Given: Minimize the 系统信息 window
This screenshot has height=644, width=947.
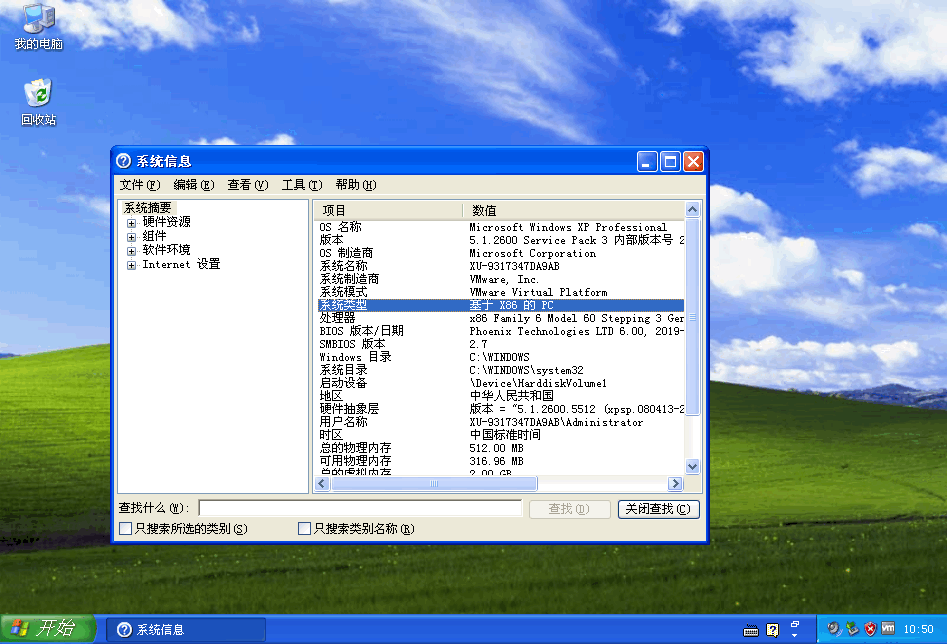Looking at the screenshot, I should pos(647,161).
